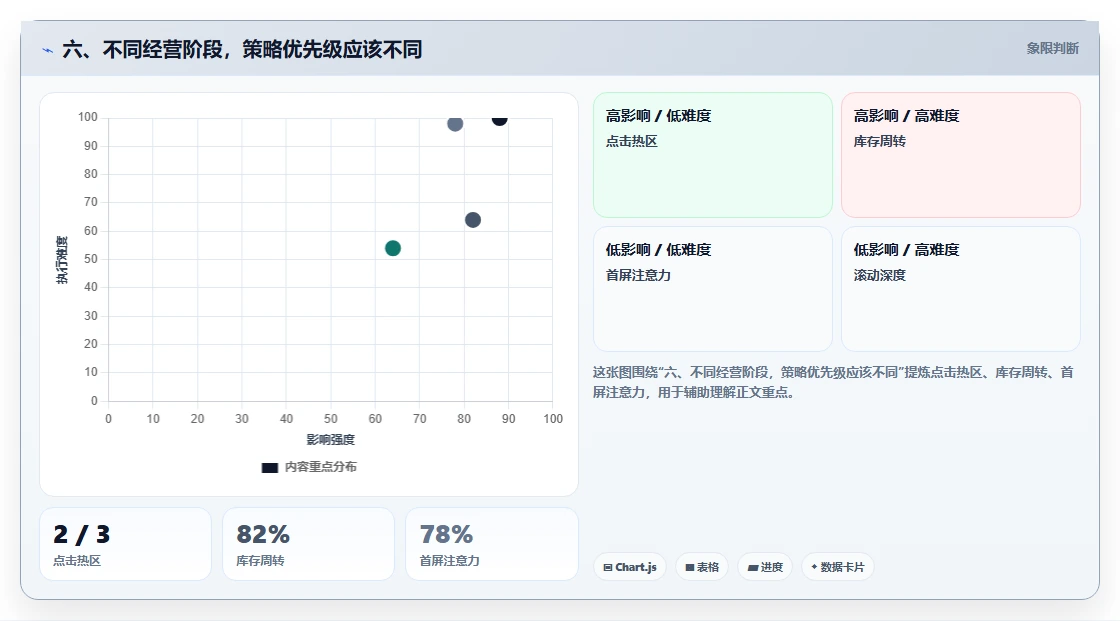Image resolution: width=1120 pixels, height=621 pixels.
Task: Click the 库存周转 text in pink quadrant card
Action: coord(879,141)
